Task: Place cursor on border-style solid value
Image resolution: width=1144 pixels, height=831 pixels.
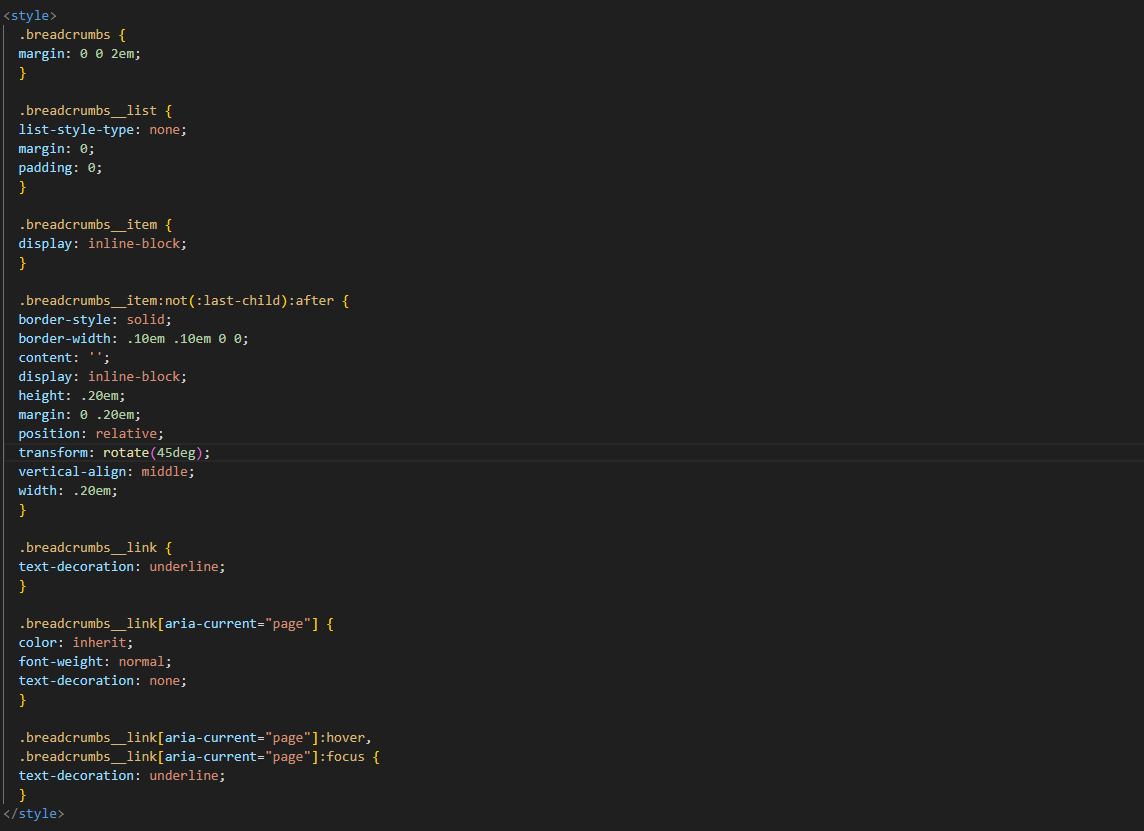Action: (x=149, y=319)
